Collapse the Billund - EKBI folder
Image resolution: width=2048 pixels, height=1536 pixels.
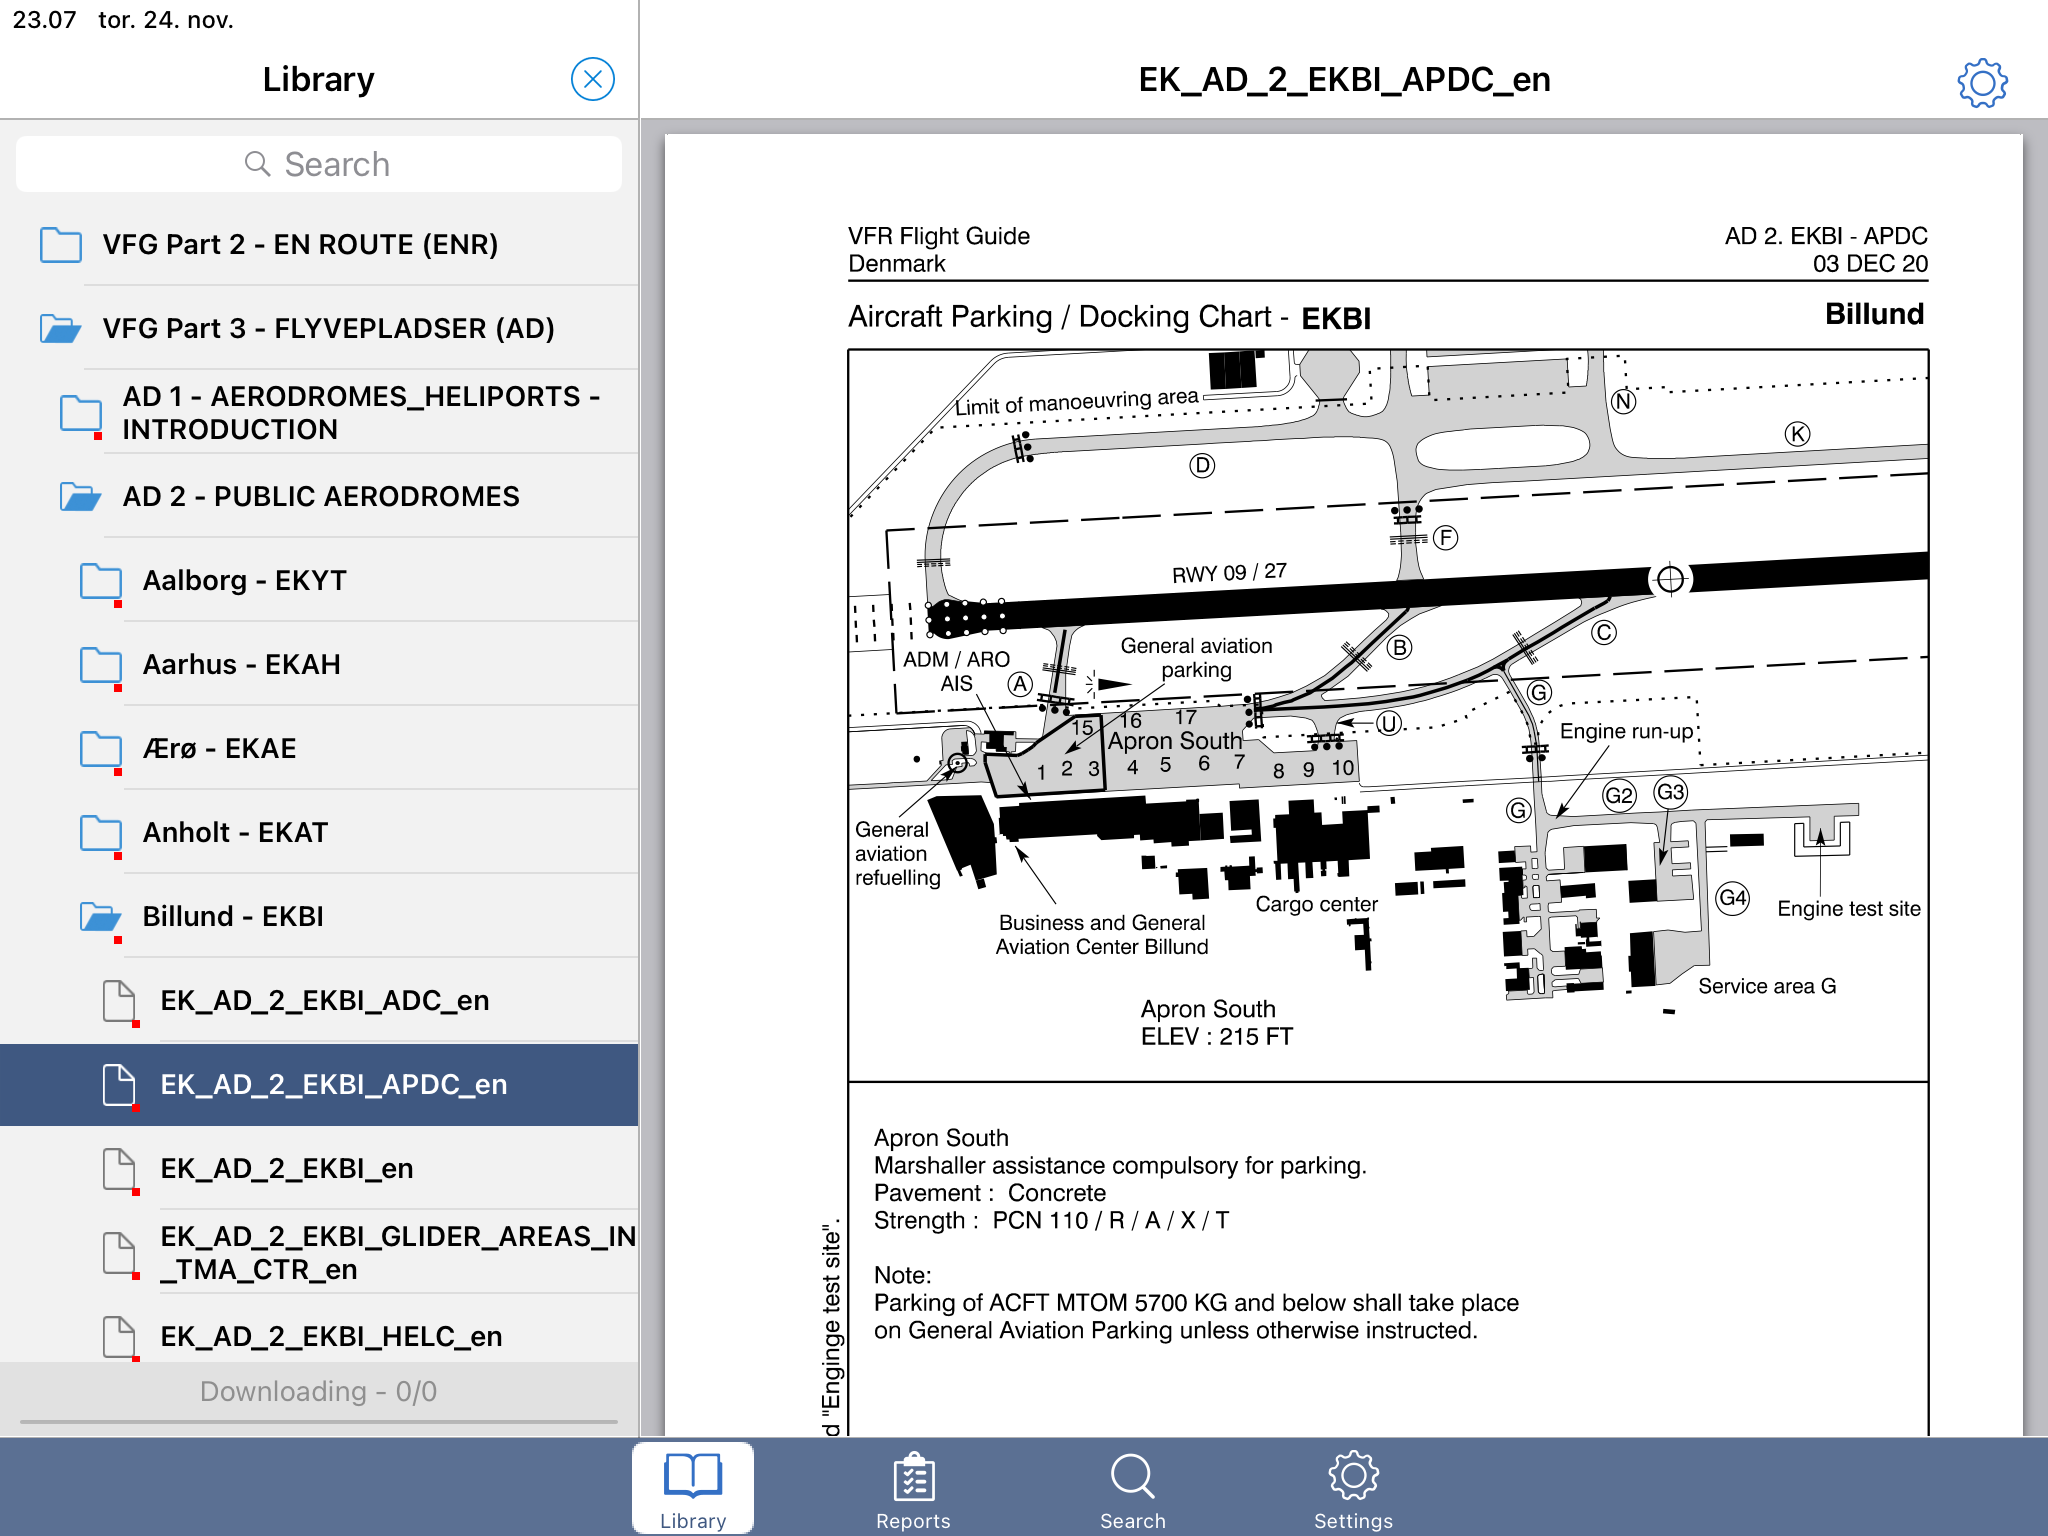319,916
